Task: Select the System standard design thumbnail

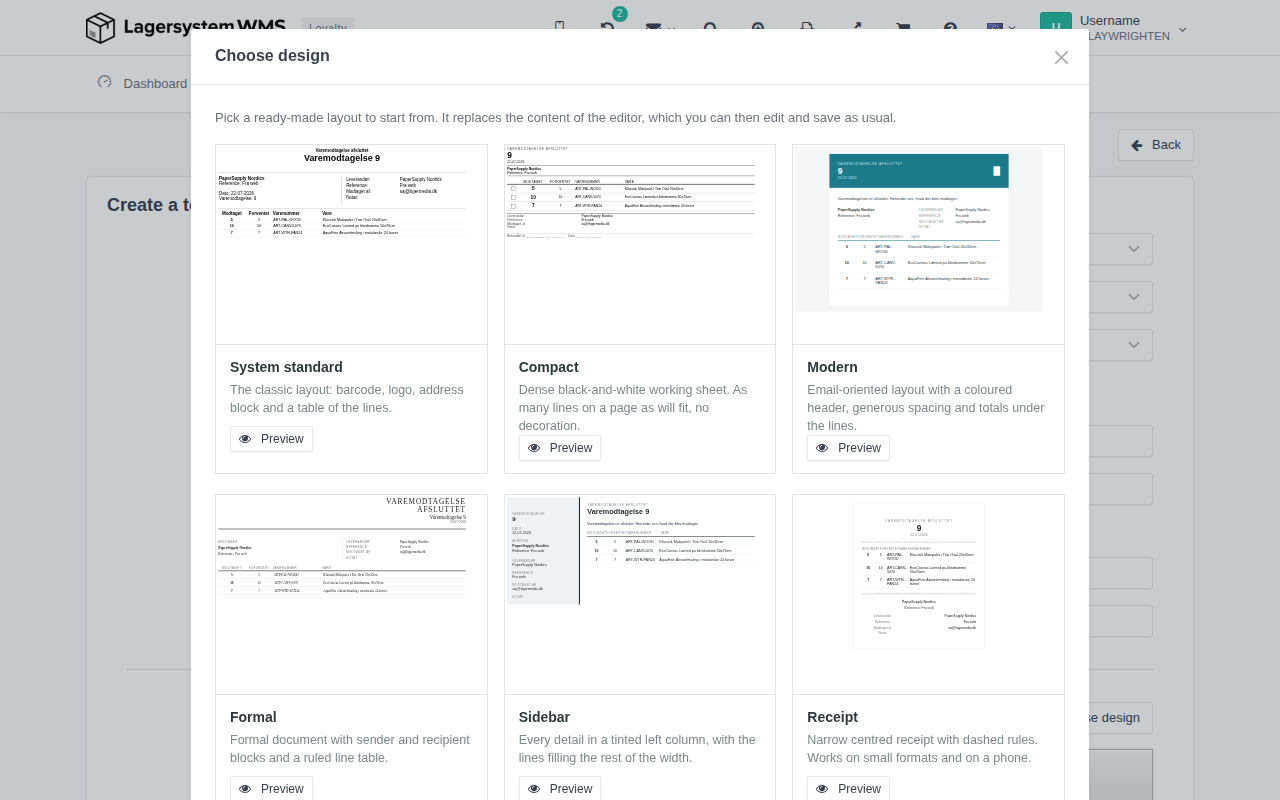Action: [351, 245]
